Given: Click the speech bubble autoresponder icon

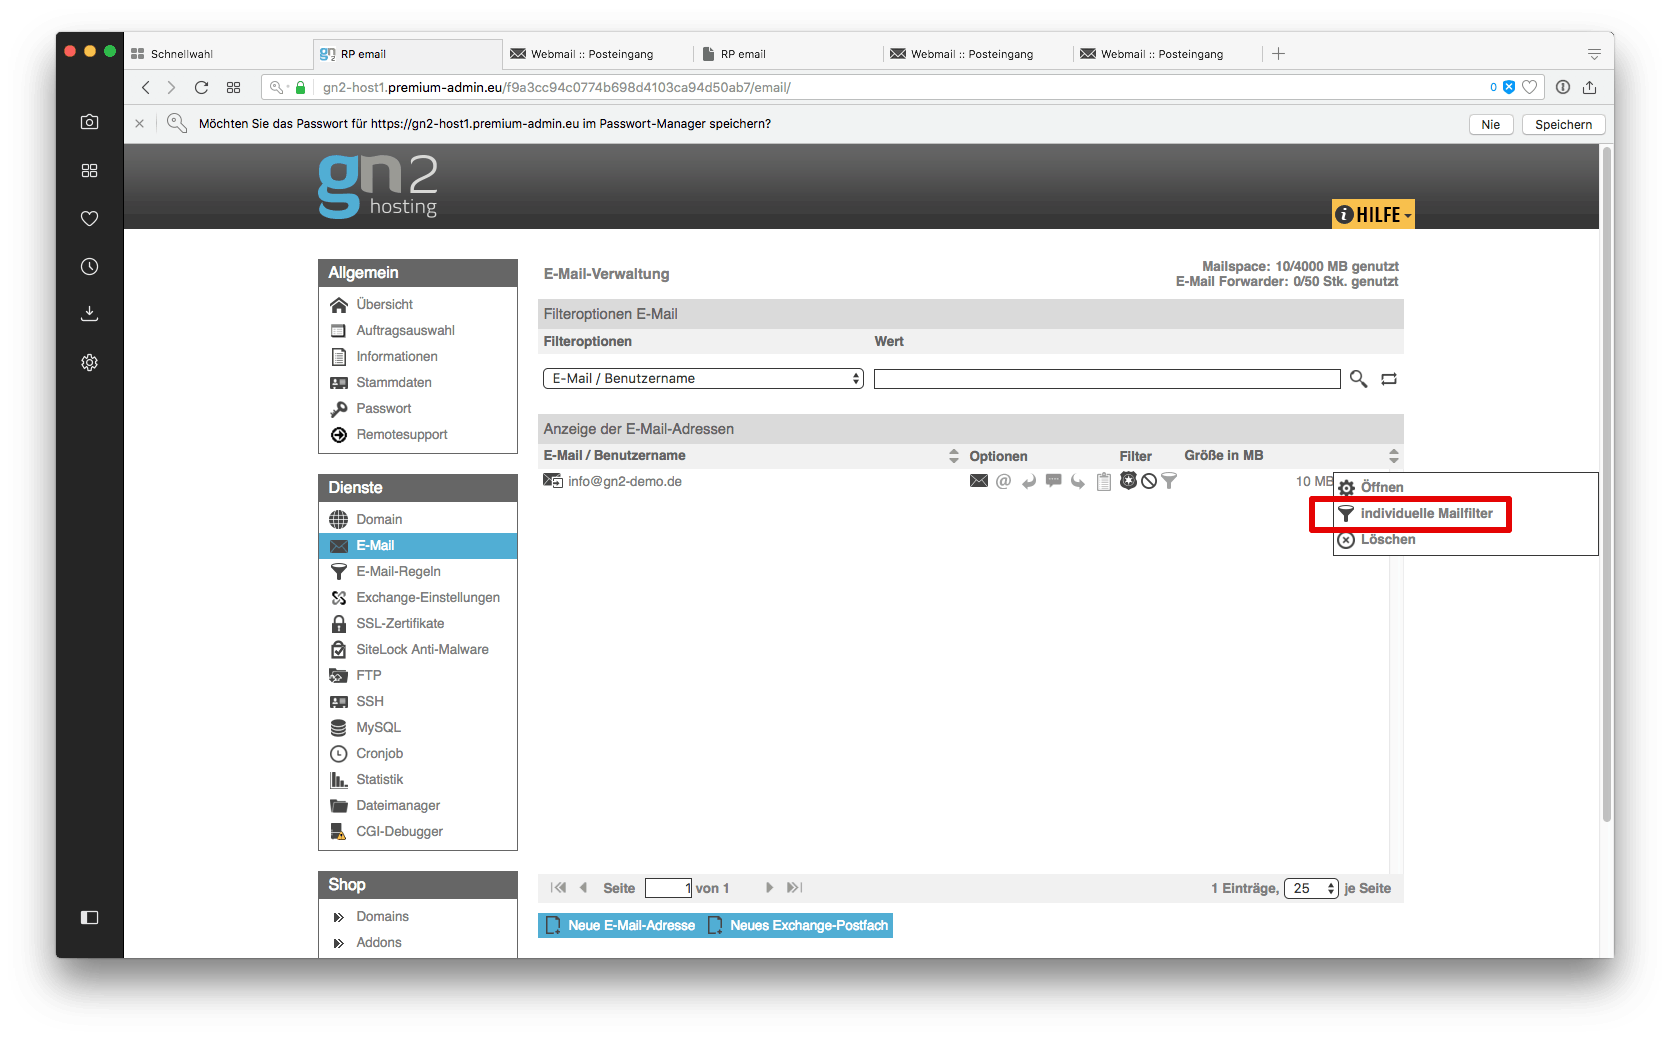Looking at the screenshot, I should pyautogui.click(x=1053, y=481).
